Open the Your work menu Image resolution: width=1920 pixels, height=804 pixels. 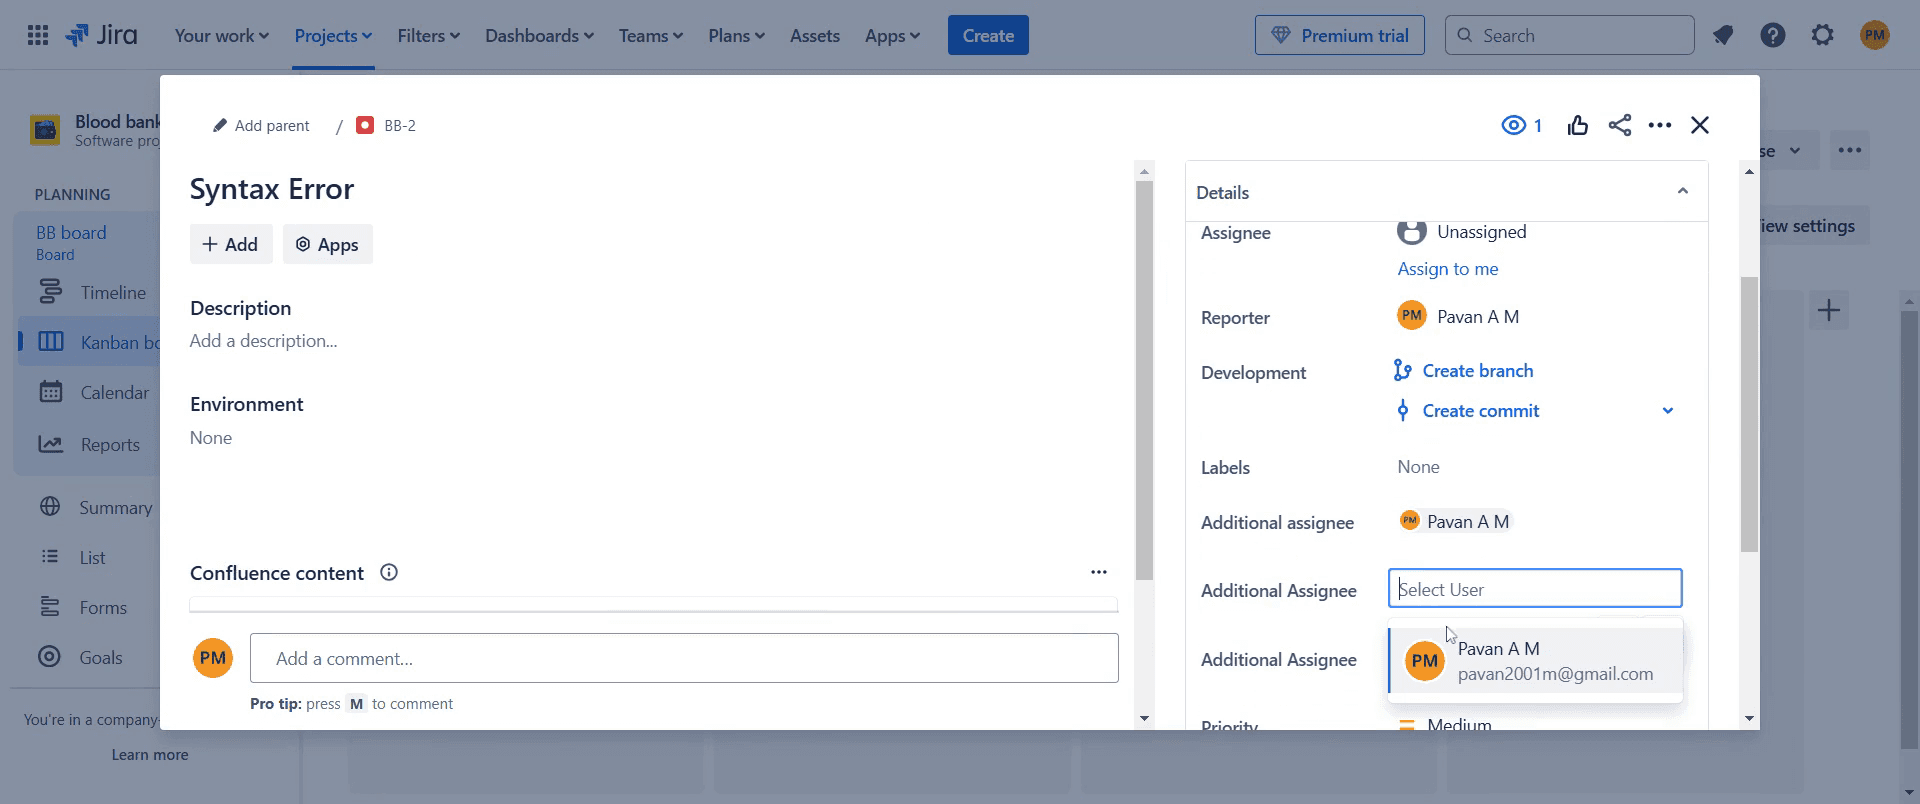(x=221, y=36)
